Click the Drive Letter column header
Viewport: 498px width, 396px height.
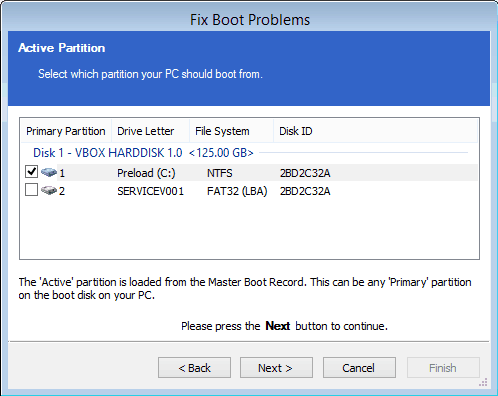pyautogui.click(x=150, y=131)
